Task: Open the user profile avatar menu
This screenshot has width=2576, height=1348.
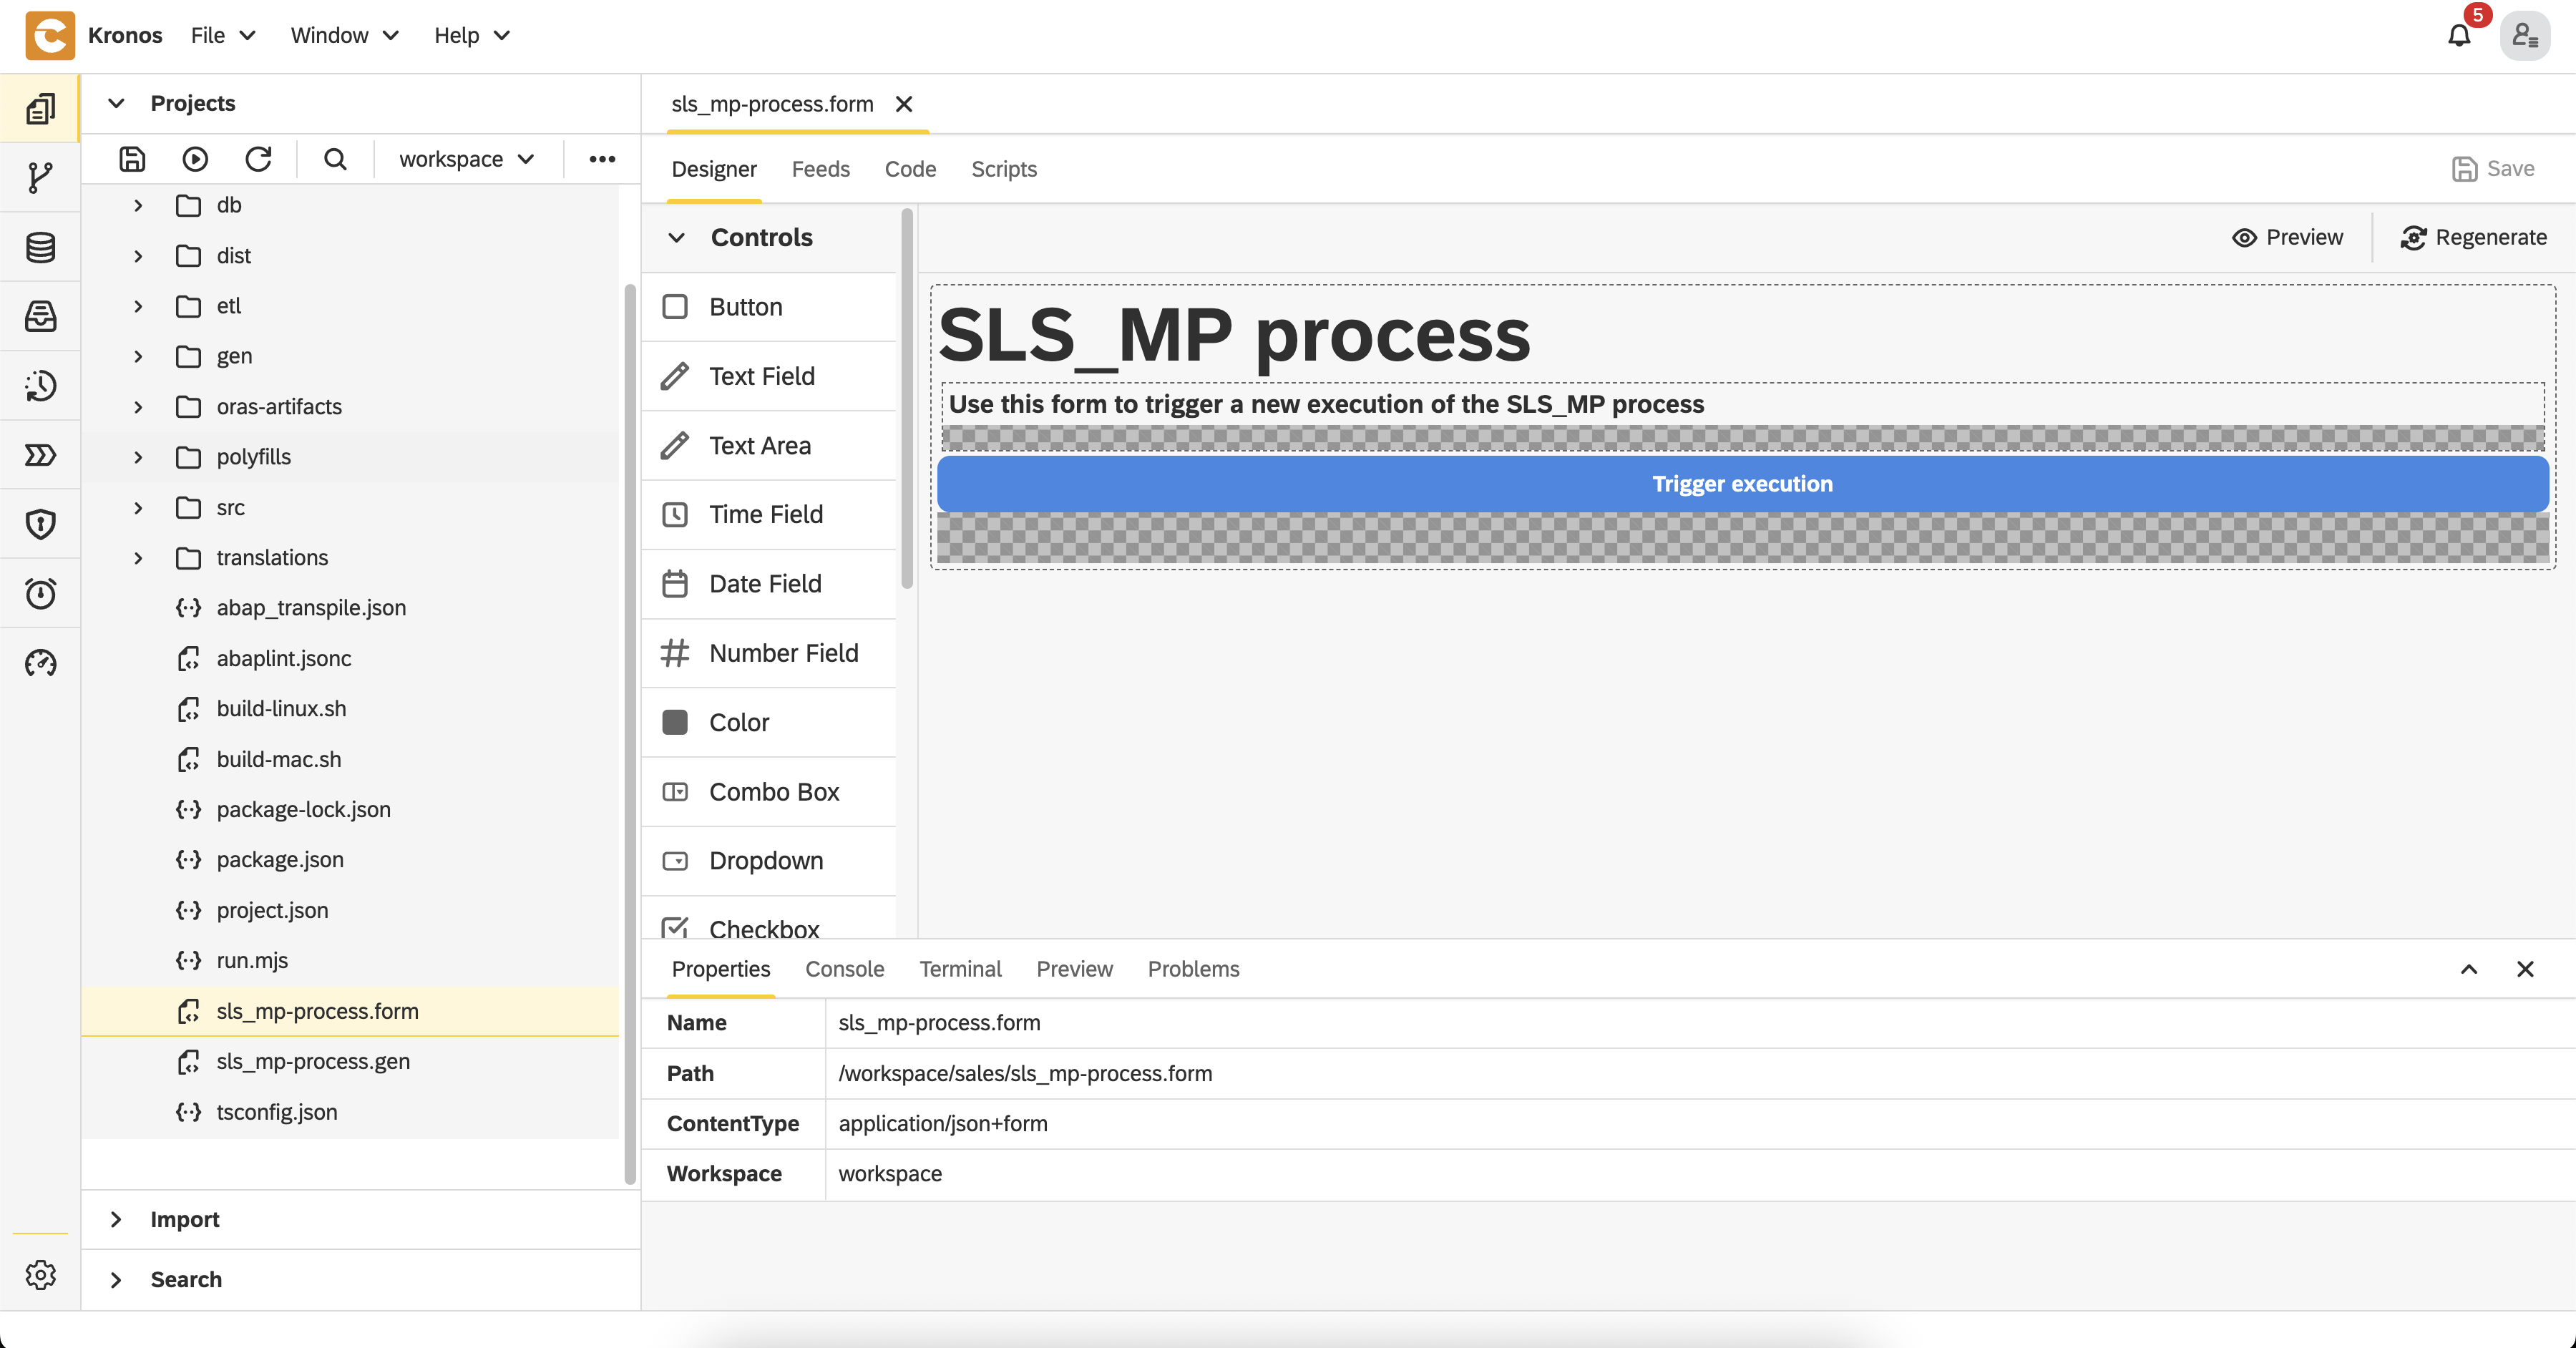Action: pyautogui.click(x=2525, y=35)
